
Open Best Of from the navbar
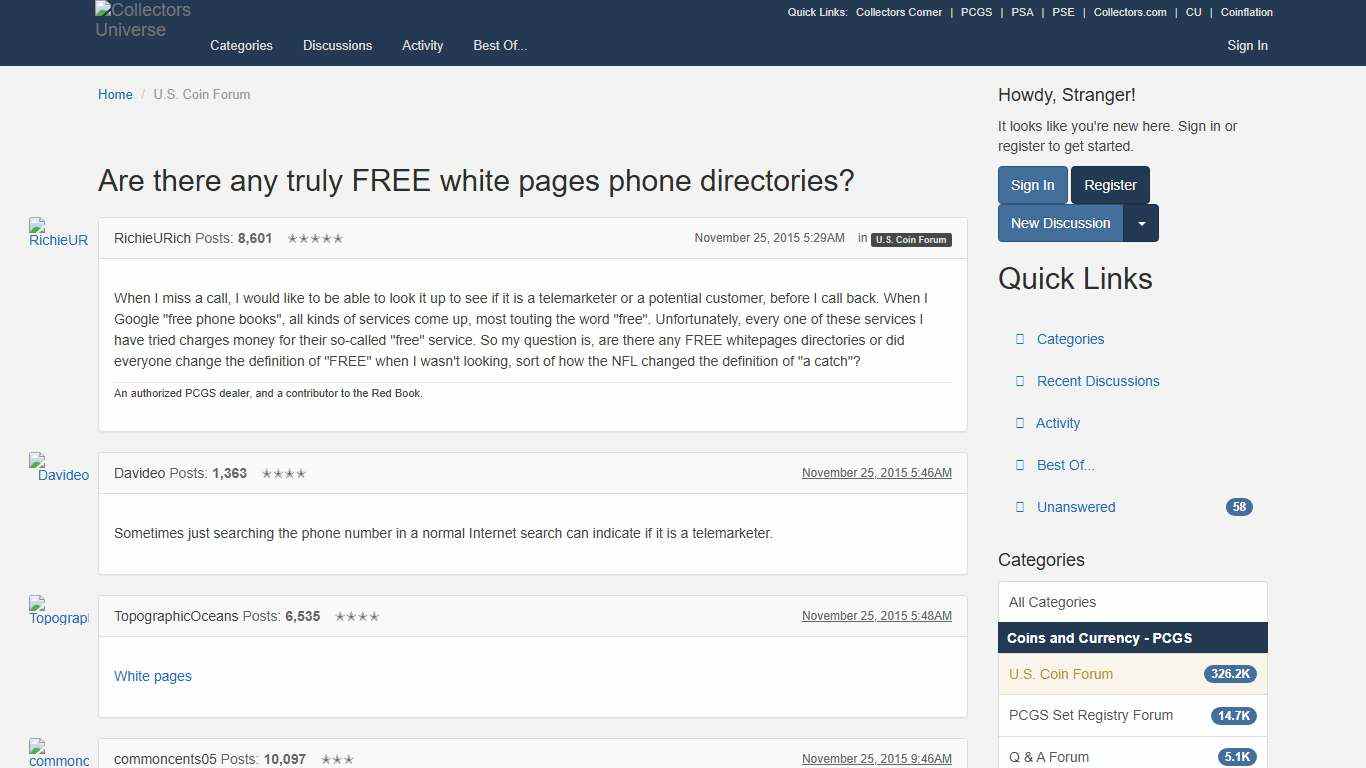499,45
